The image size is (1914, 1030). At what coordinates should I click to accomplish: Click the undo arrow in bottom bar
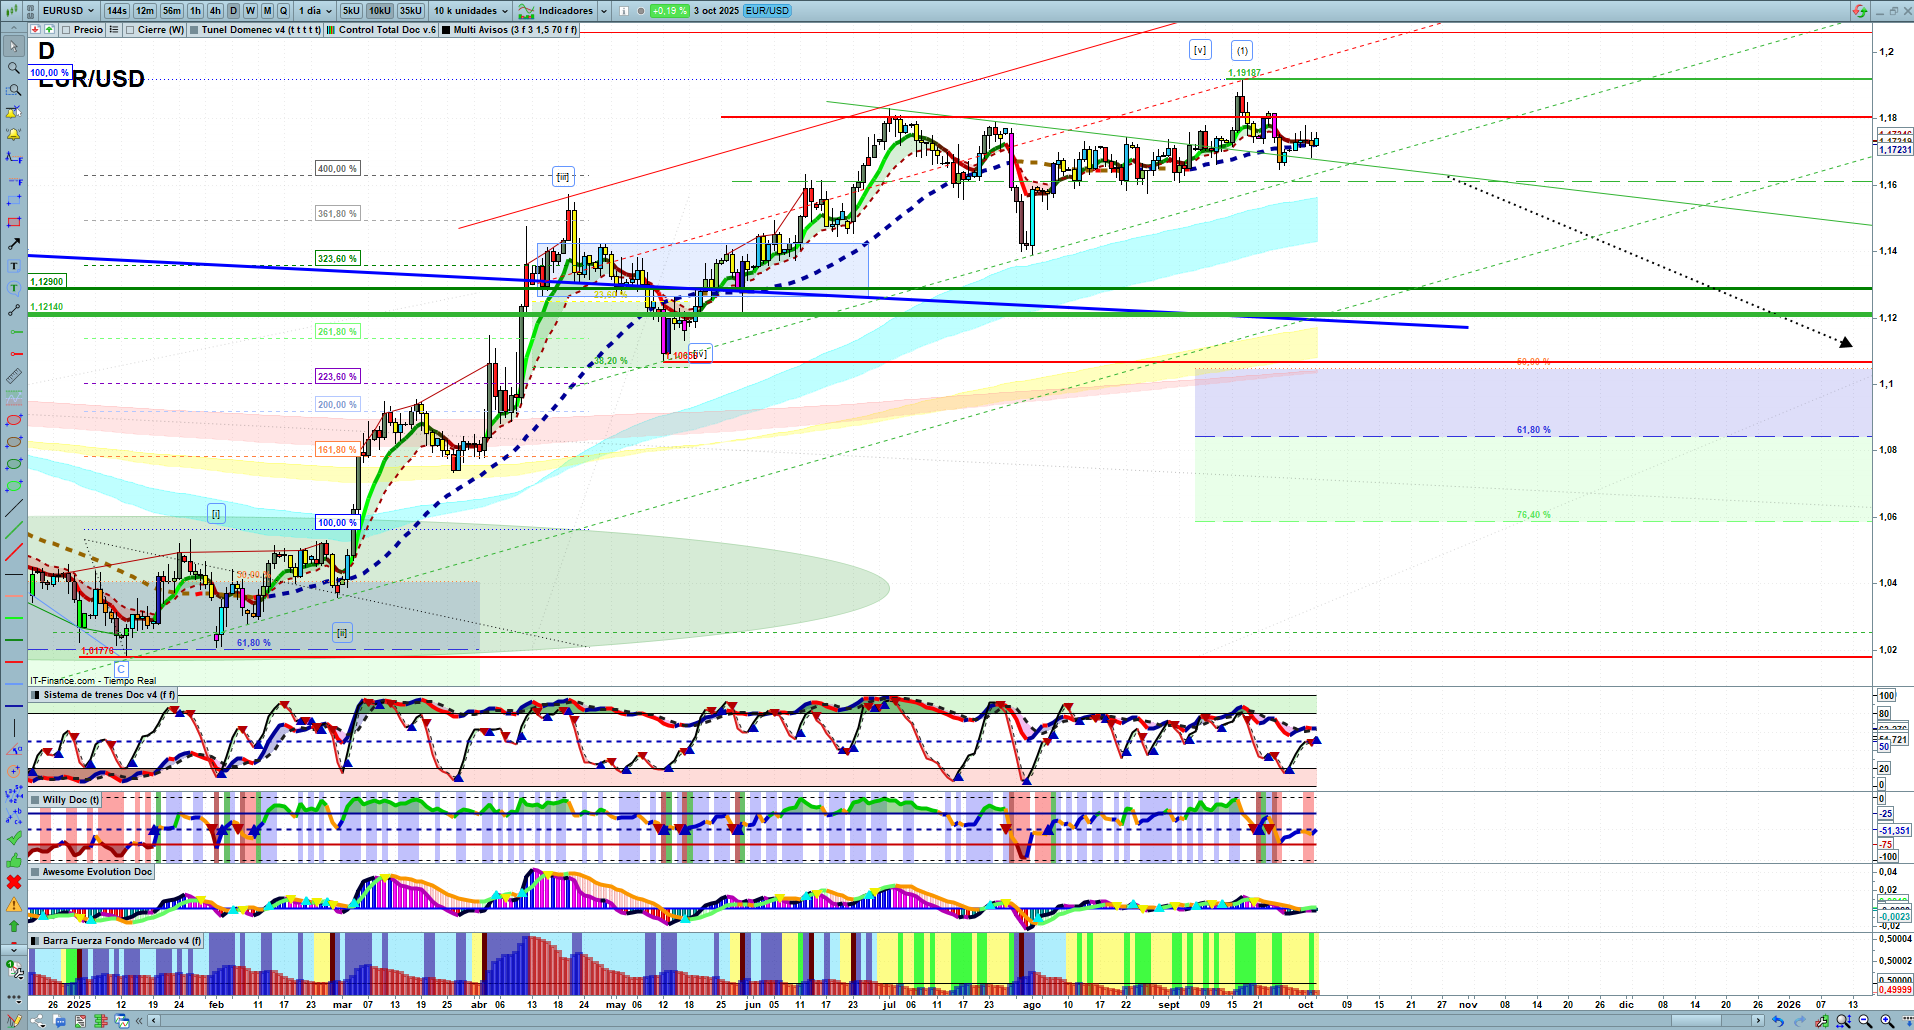point(1777,1021)
